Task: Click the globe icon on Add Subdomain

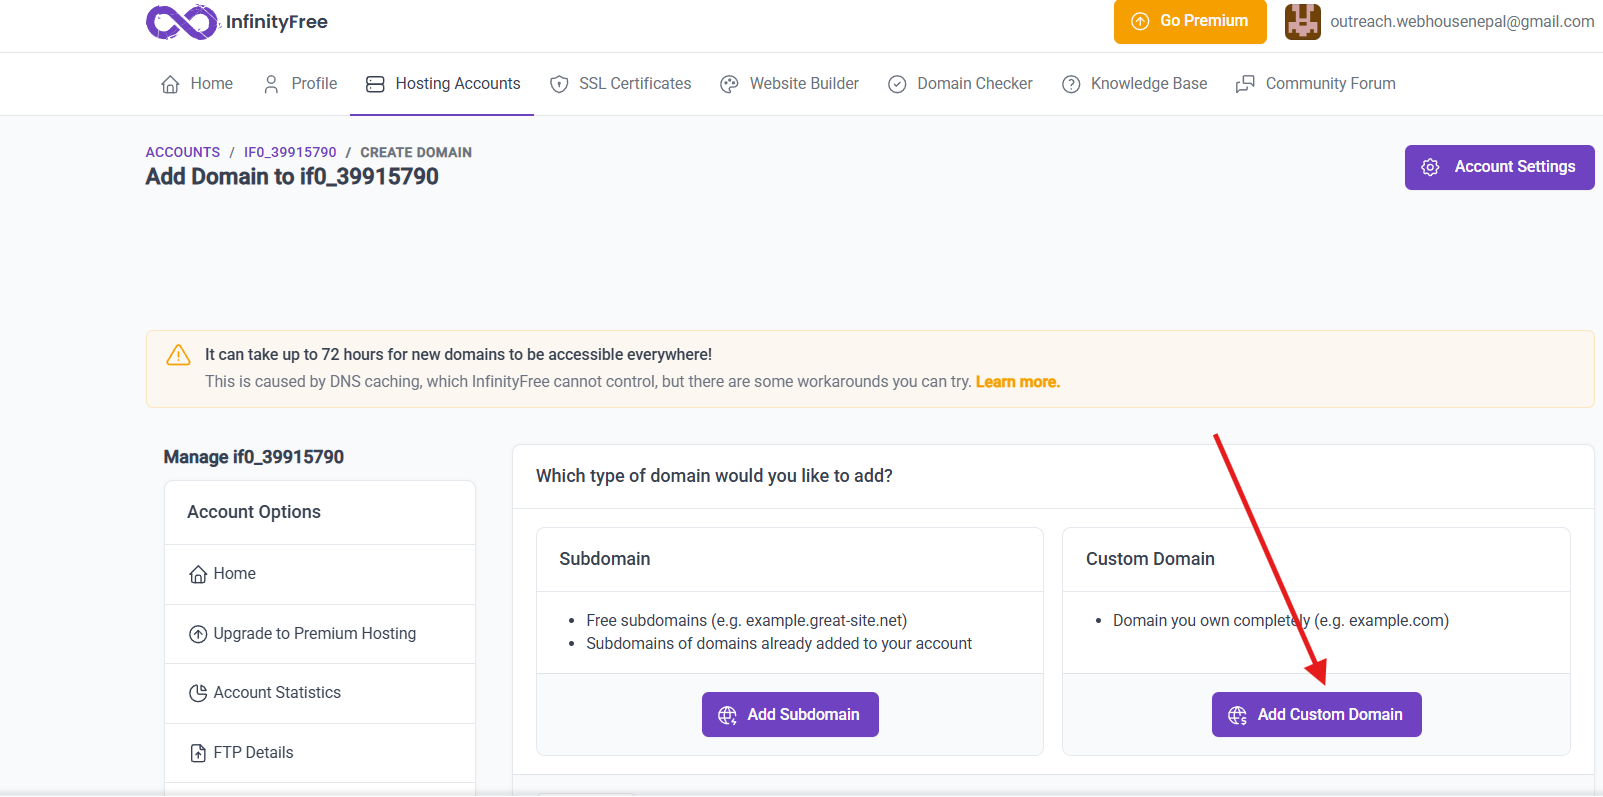Action: (x=728, y=715)
